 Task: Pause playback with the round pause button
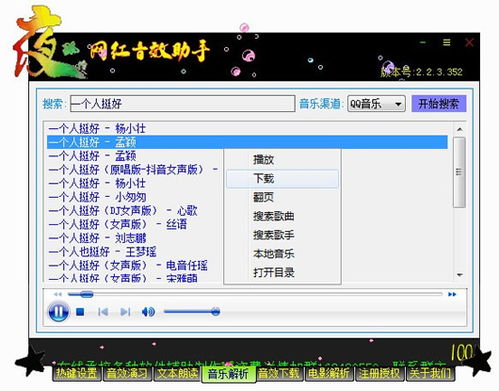tap(59, 312)
